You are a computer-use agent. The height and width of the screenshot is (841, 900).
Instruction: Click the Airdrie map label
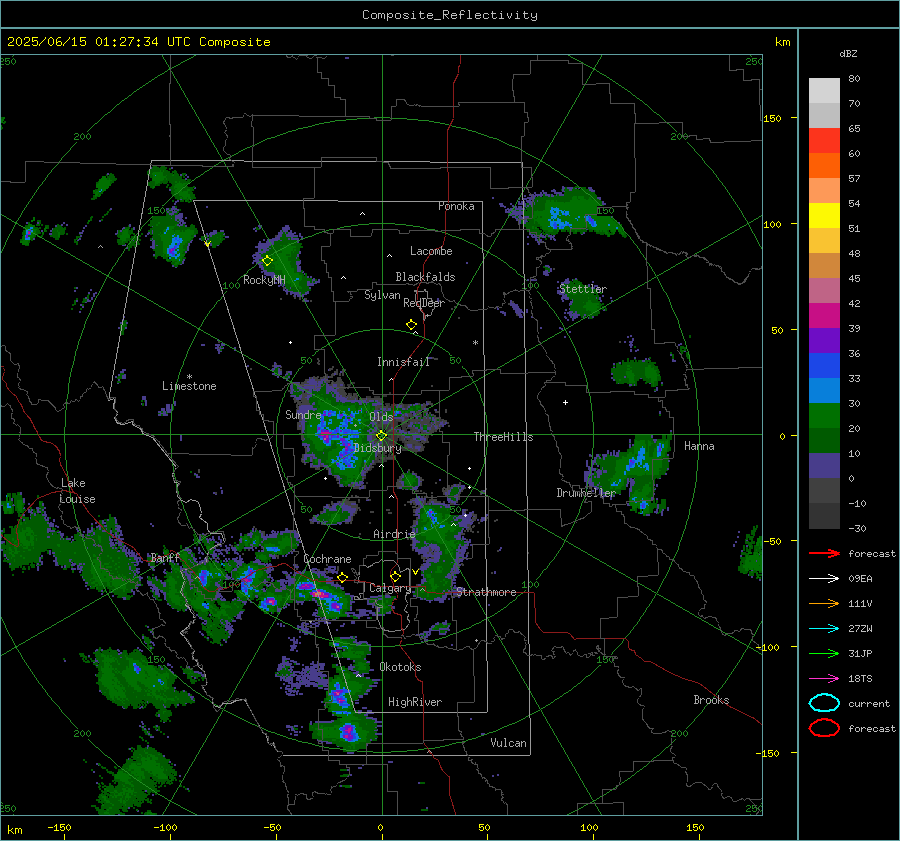(x=394, y=534)
